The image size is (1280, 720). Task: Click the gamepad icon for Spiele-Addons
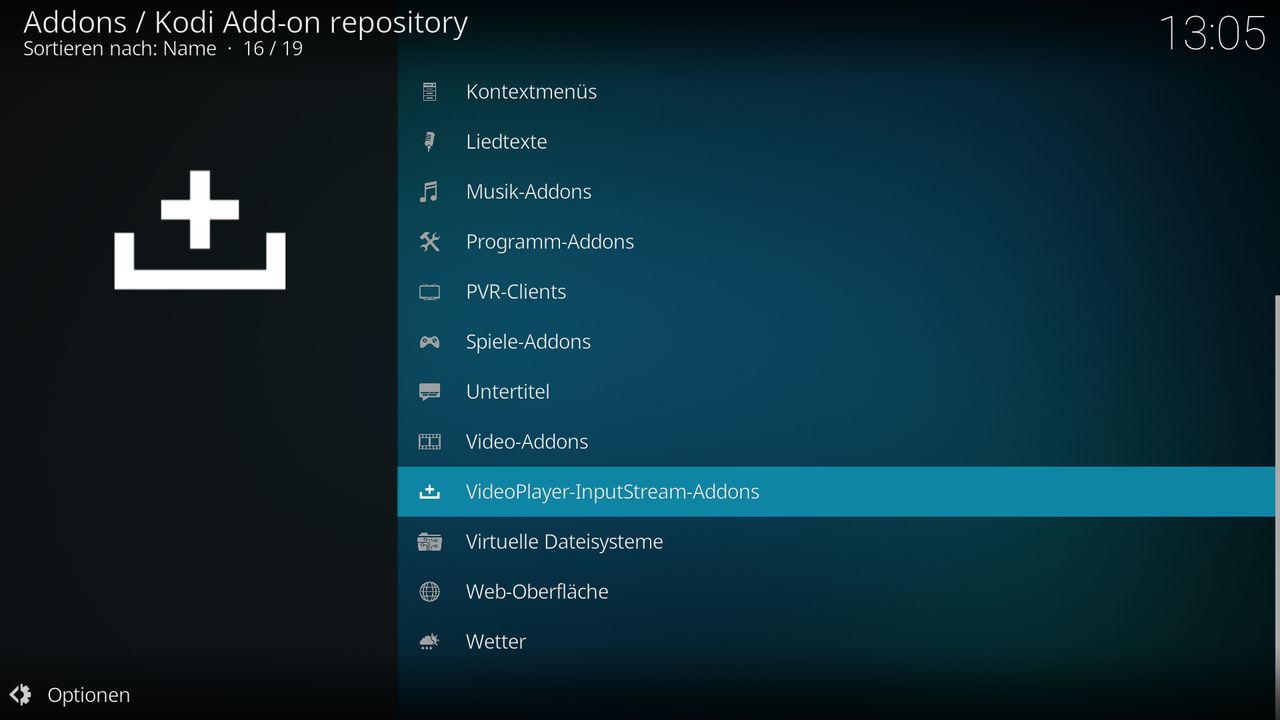click(429, 342)
